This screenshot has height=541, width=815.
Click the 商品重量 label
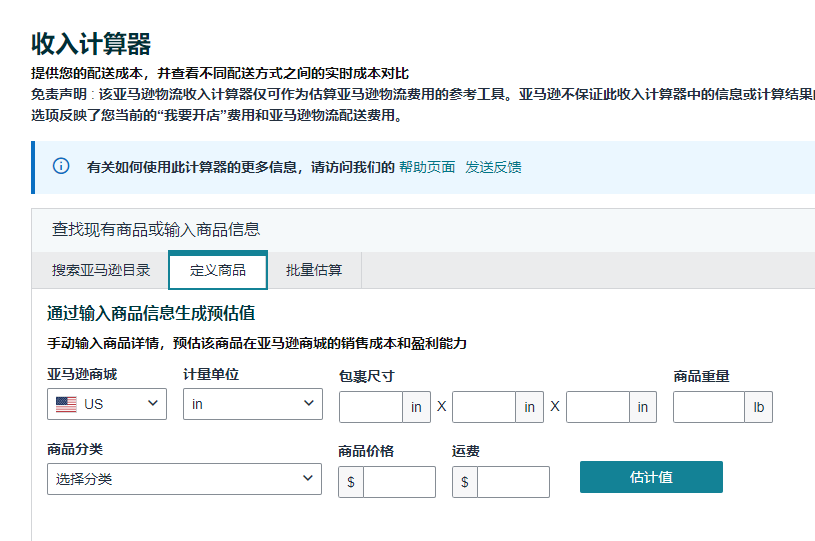pos(702,376)
